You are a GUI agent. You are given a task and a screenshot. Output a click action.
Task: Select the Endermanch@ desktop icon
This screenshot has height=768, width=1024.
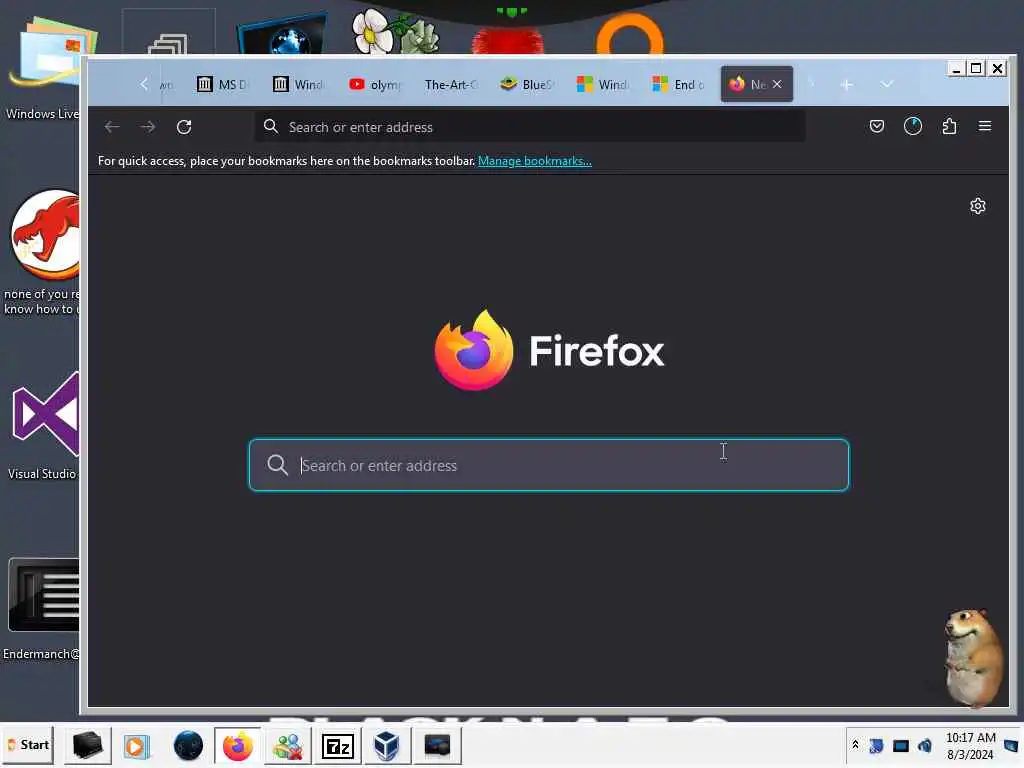(x=42, y=609)
